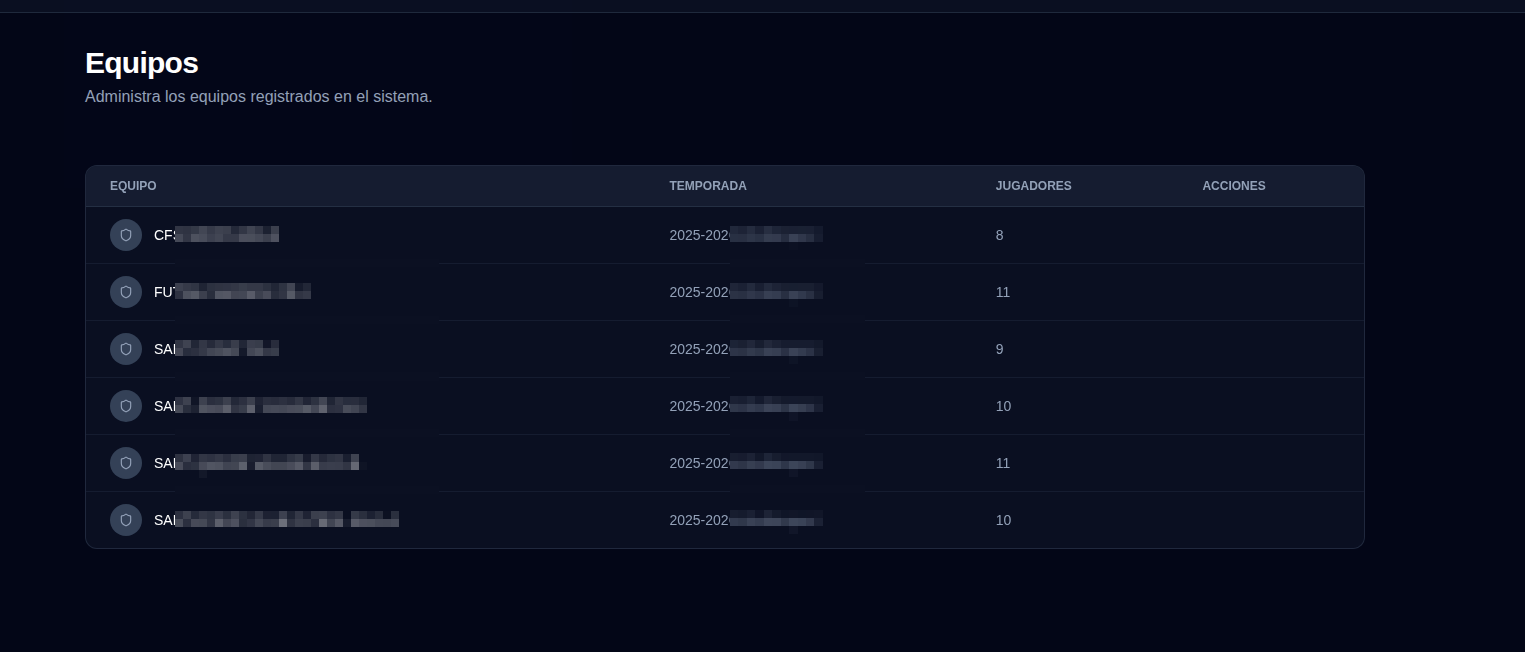The image size is (1525, 652).
Task: Select the team name in the last row
Action: click(276, 520)
